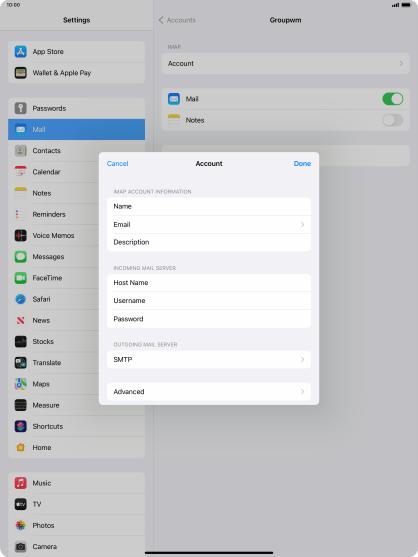Viewport: 418px width, 557px height.
Task: Click the Password input field
Action: coord(209,319)
